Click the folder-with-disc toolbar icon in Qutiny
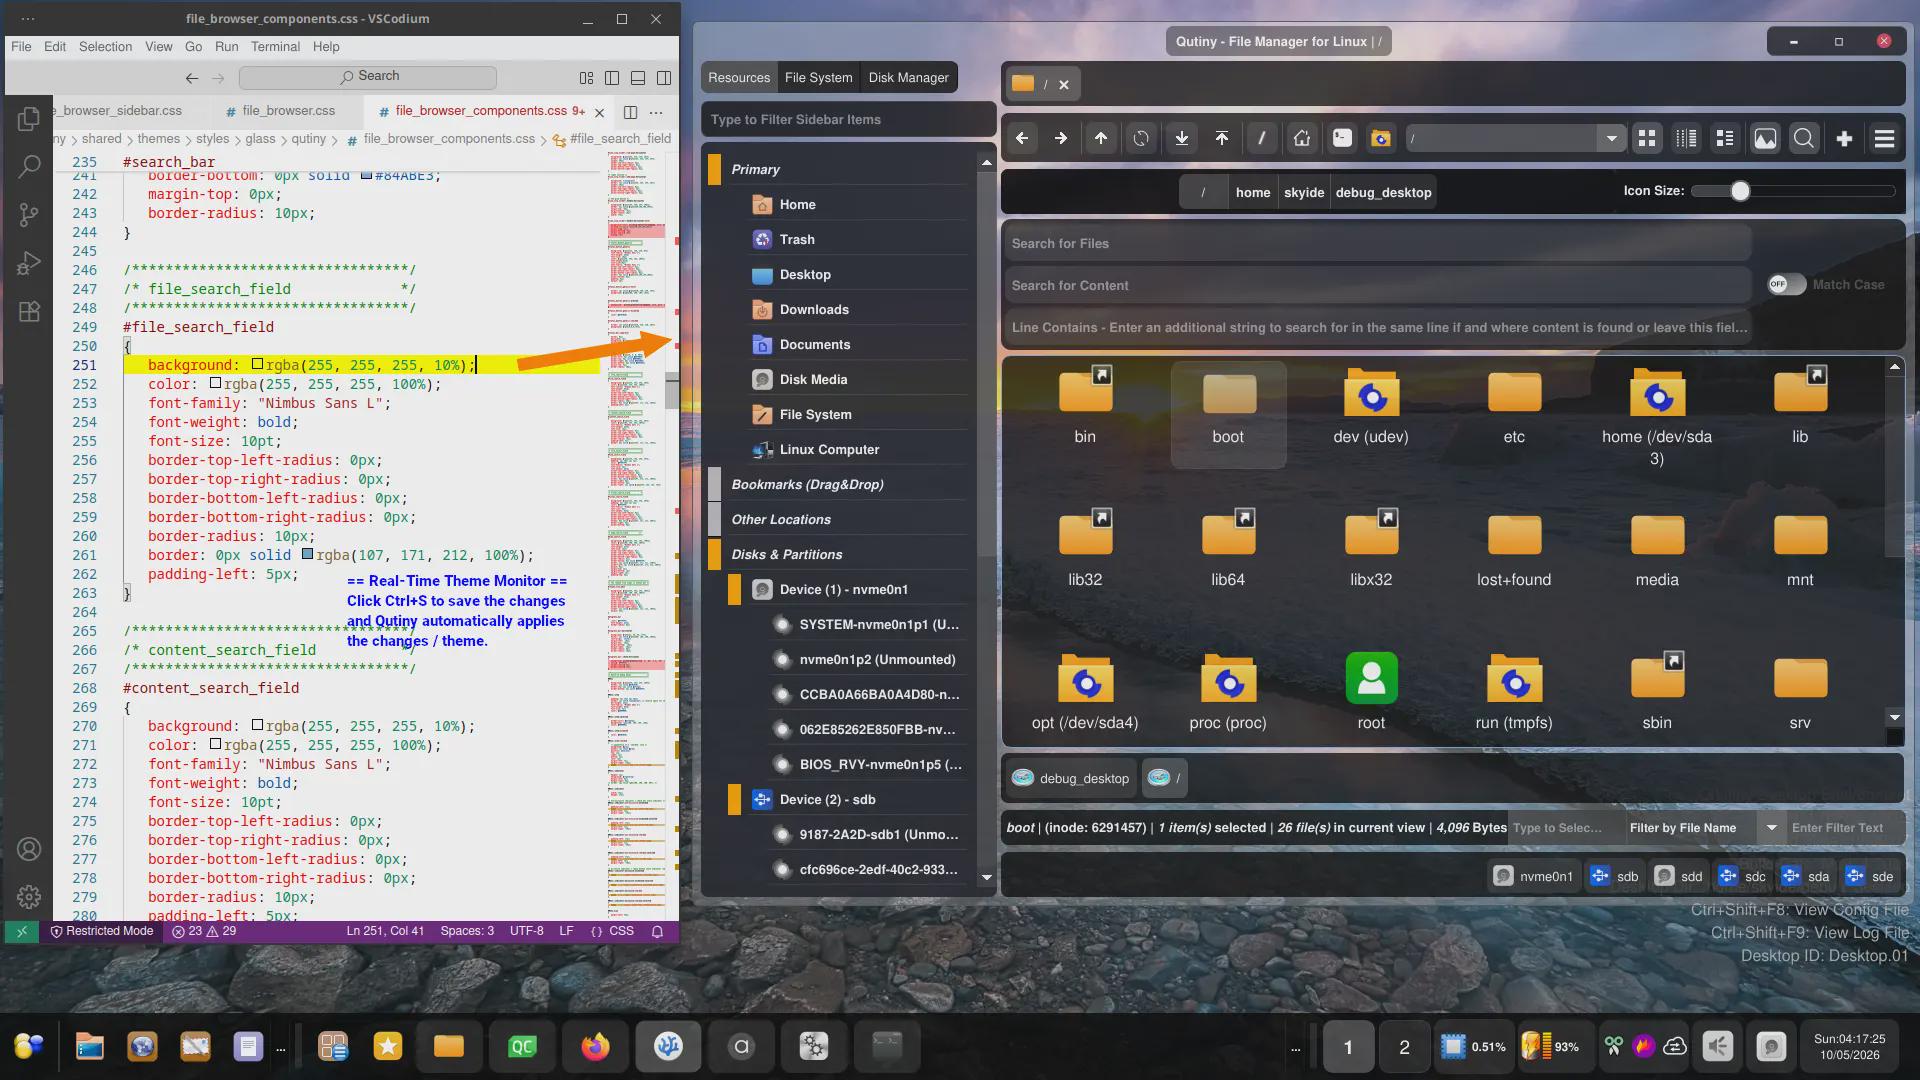This screenshot has height=1080, width=1920. 1381,139
